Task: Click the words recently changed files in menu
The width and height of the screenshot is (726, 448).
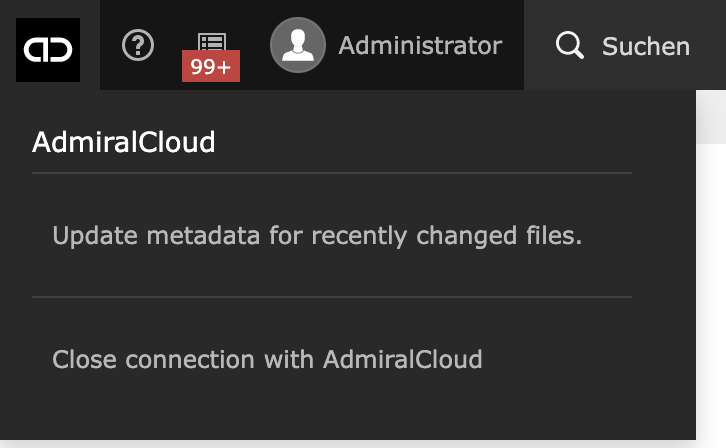Action: (x=447, y=236)
